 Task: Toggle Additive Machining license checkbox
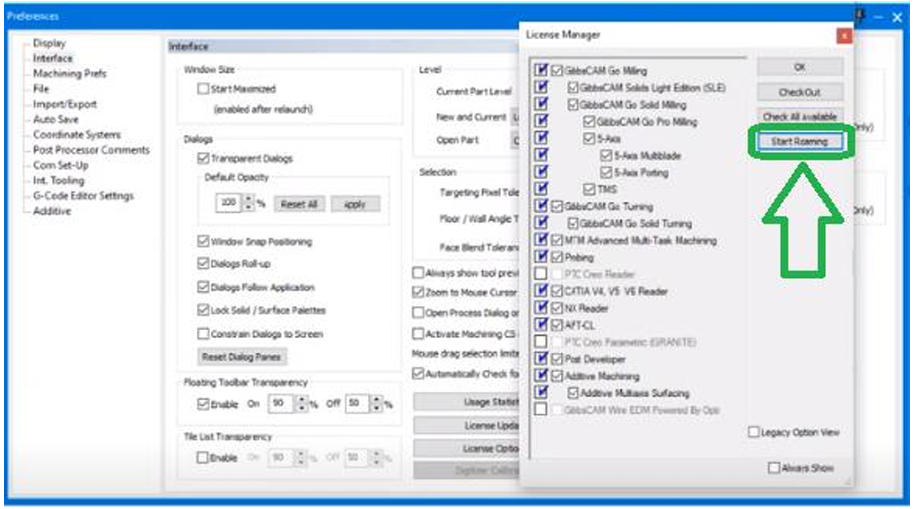557,376
